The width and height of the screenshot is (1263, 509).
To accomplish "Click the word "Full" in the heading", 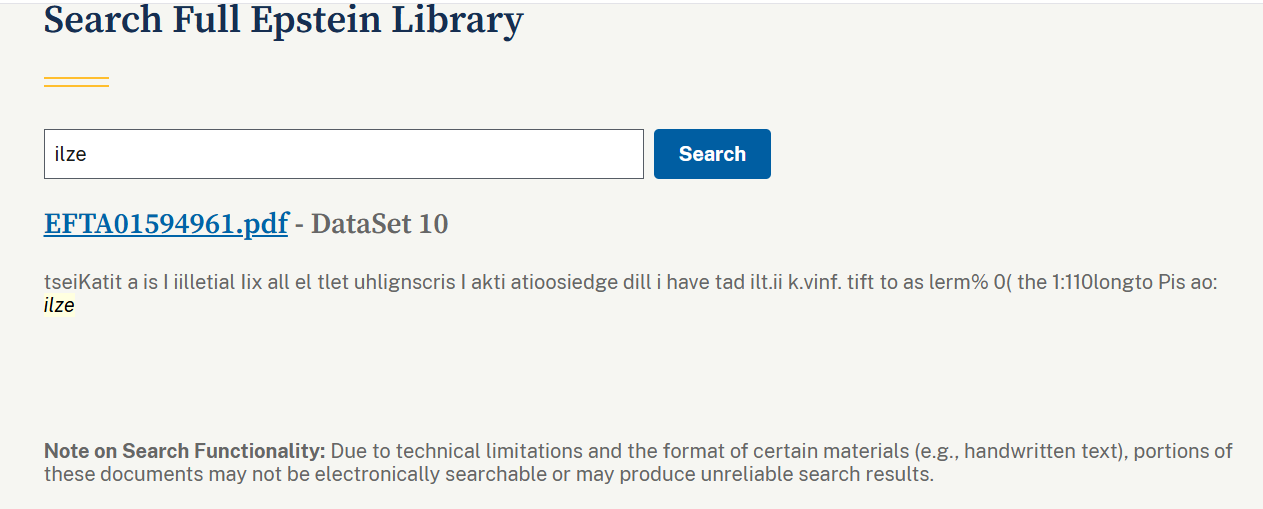I will (x=208, y=20).
